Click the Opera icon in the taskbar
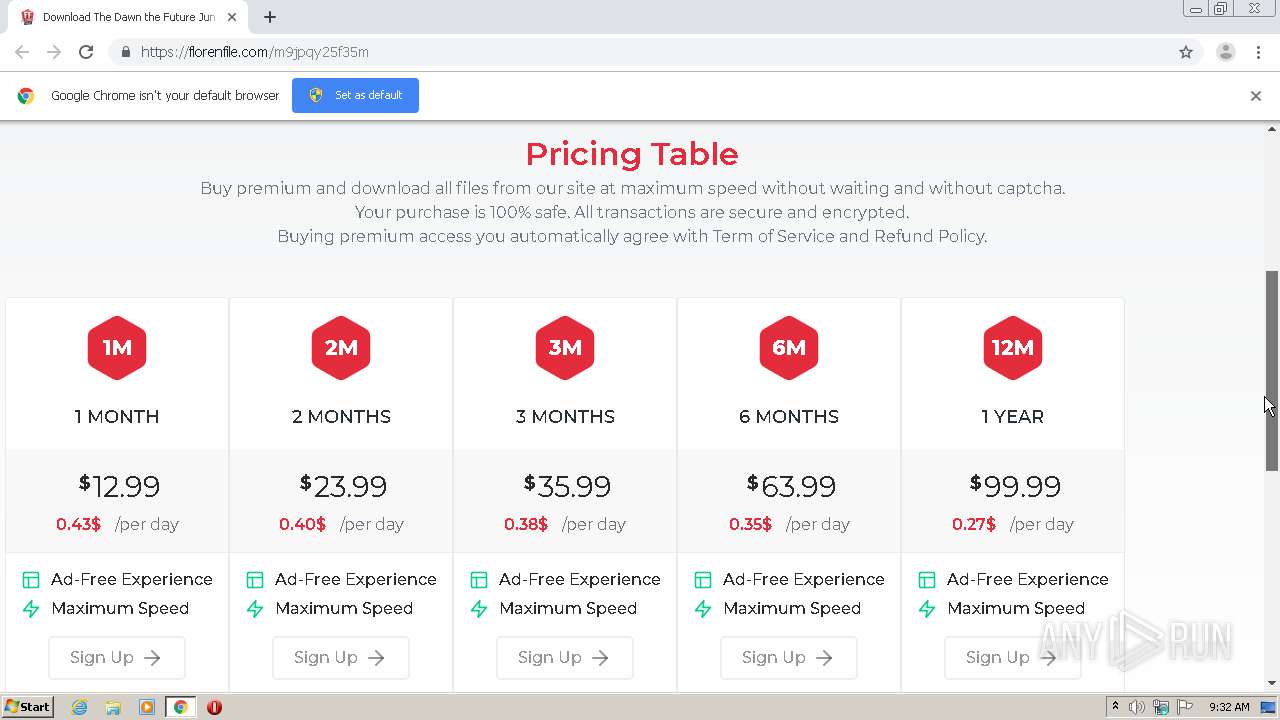 click(214, 707)
